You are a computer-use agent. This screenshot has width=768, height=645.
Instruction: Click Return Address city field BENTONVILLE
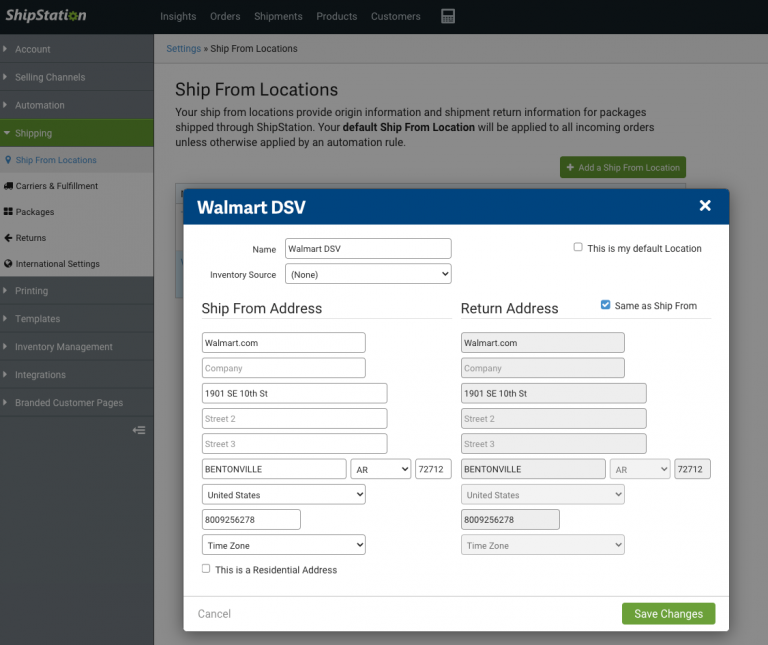533,469
